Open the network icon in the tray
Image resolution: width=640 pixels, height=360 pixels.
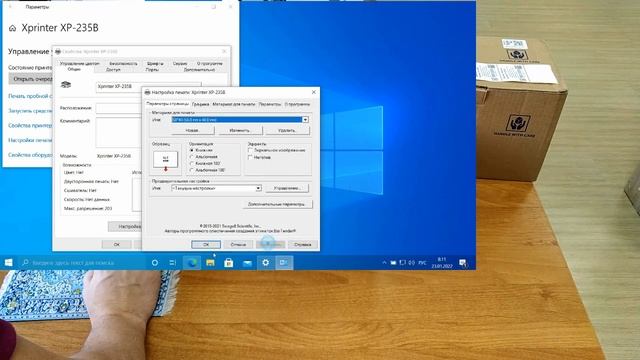[x=402, y=263]
